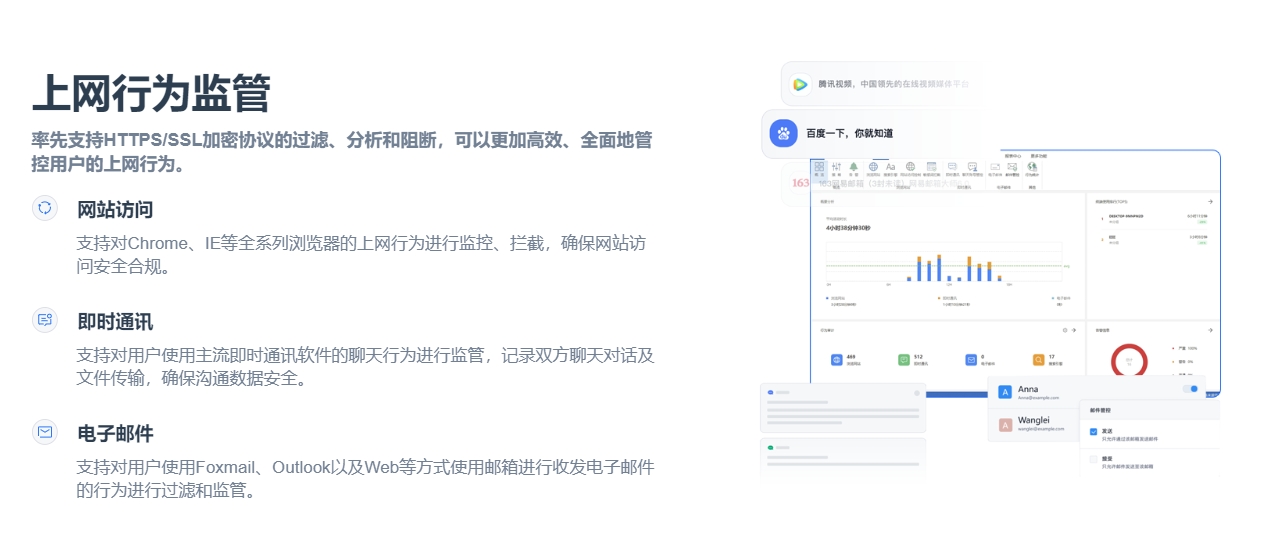Viewport: 1269px width, 558px height.
Task: Click the sliders icon in dashboard toolbar
Action: coord(836,166)
